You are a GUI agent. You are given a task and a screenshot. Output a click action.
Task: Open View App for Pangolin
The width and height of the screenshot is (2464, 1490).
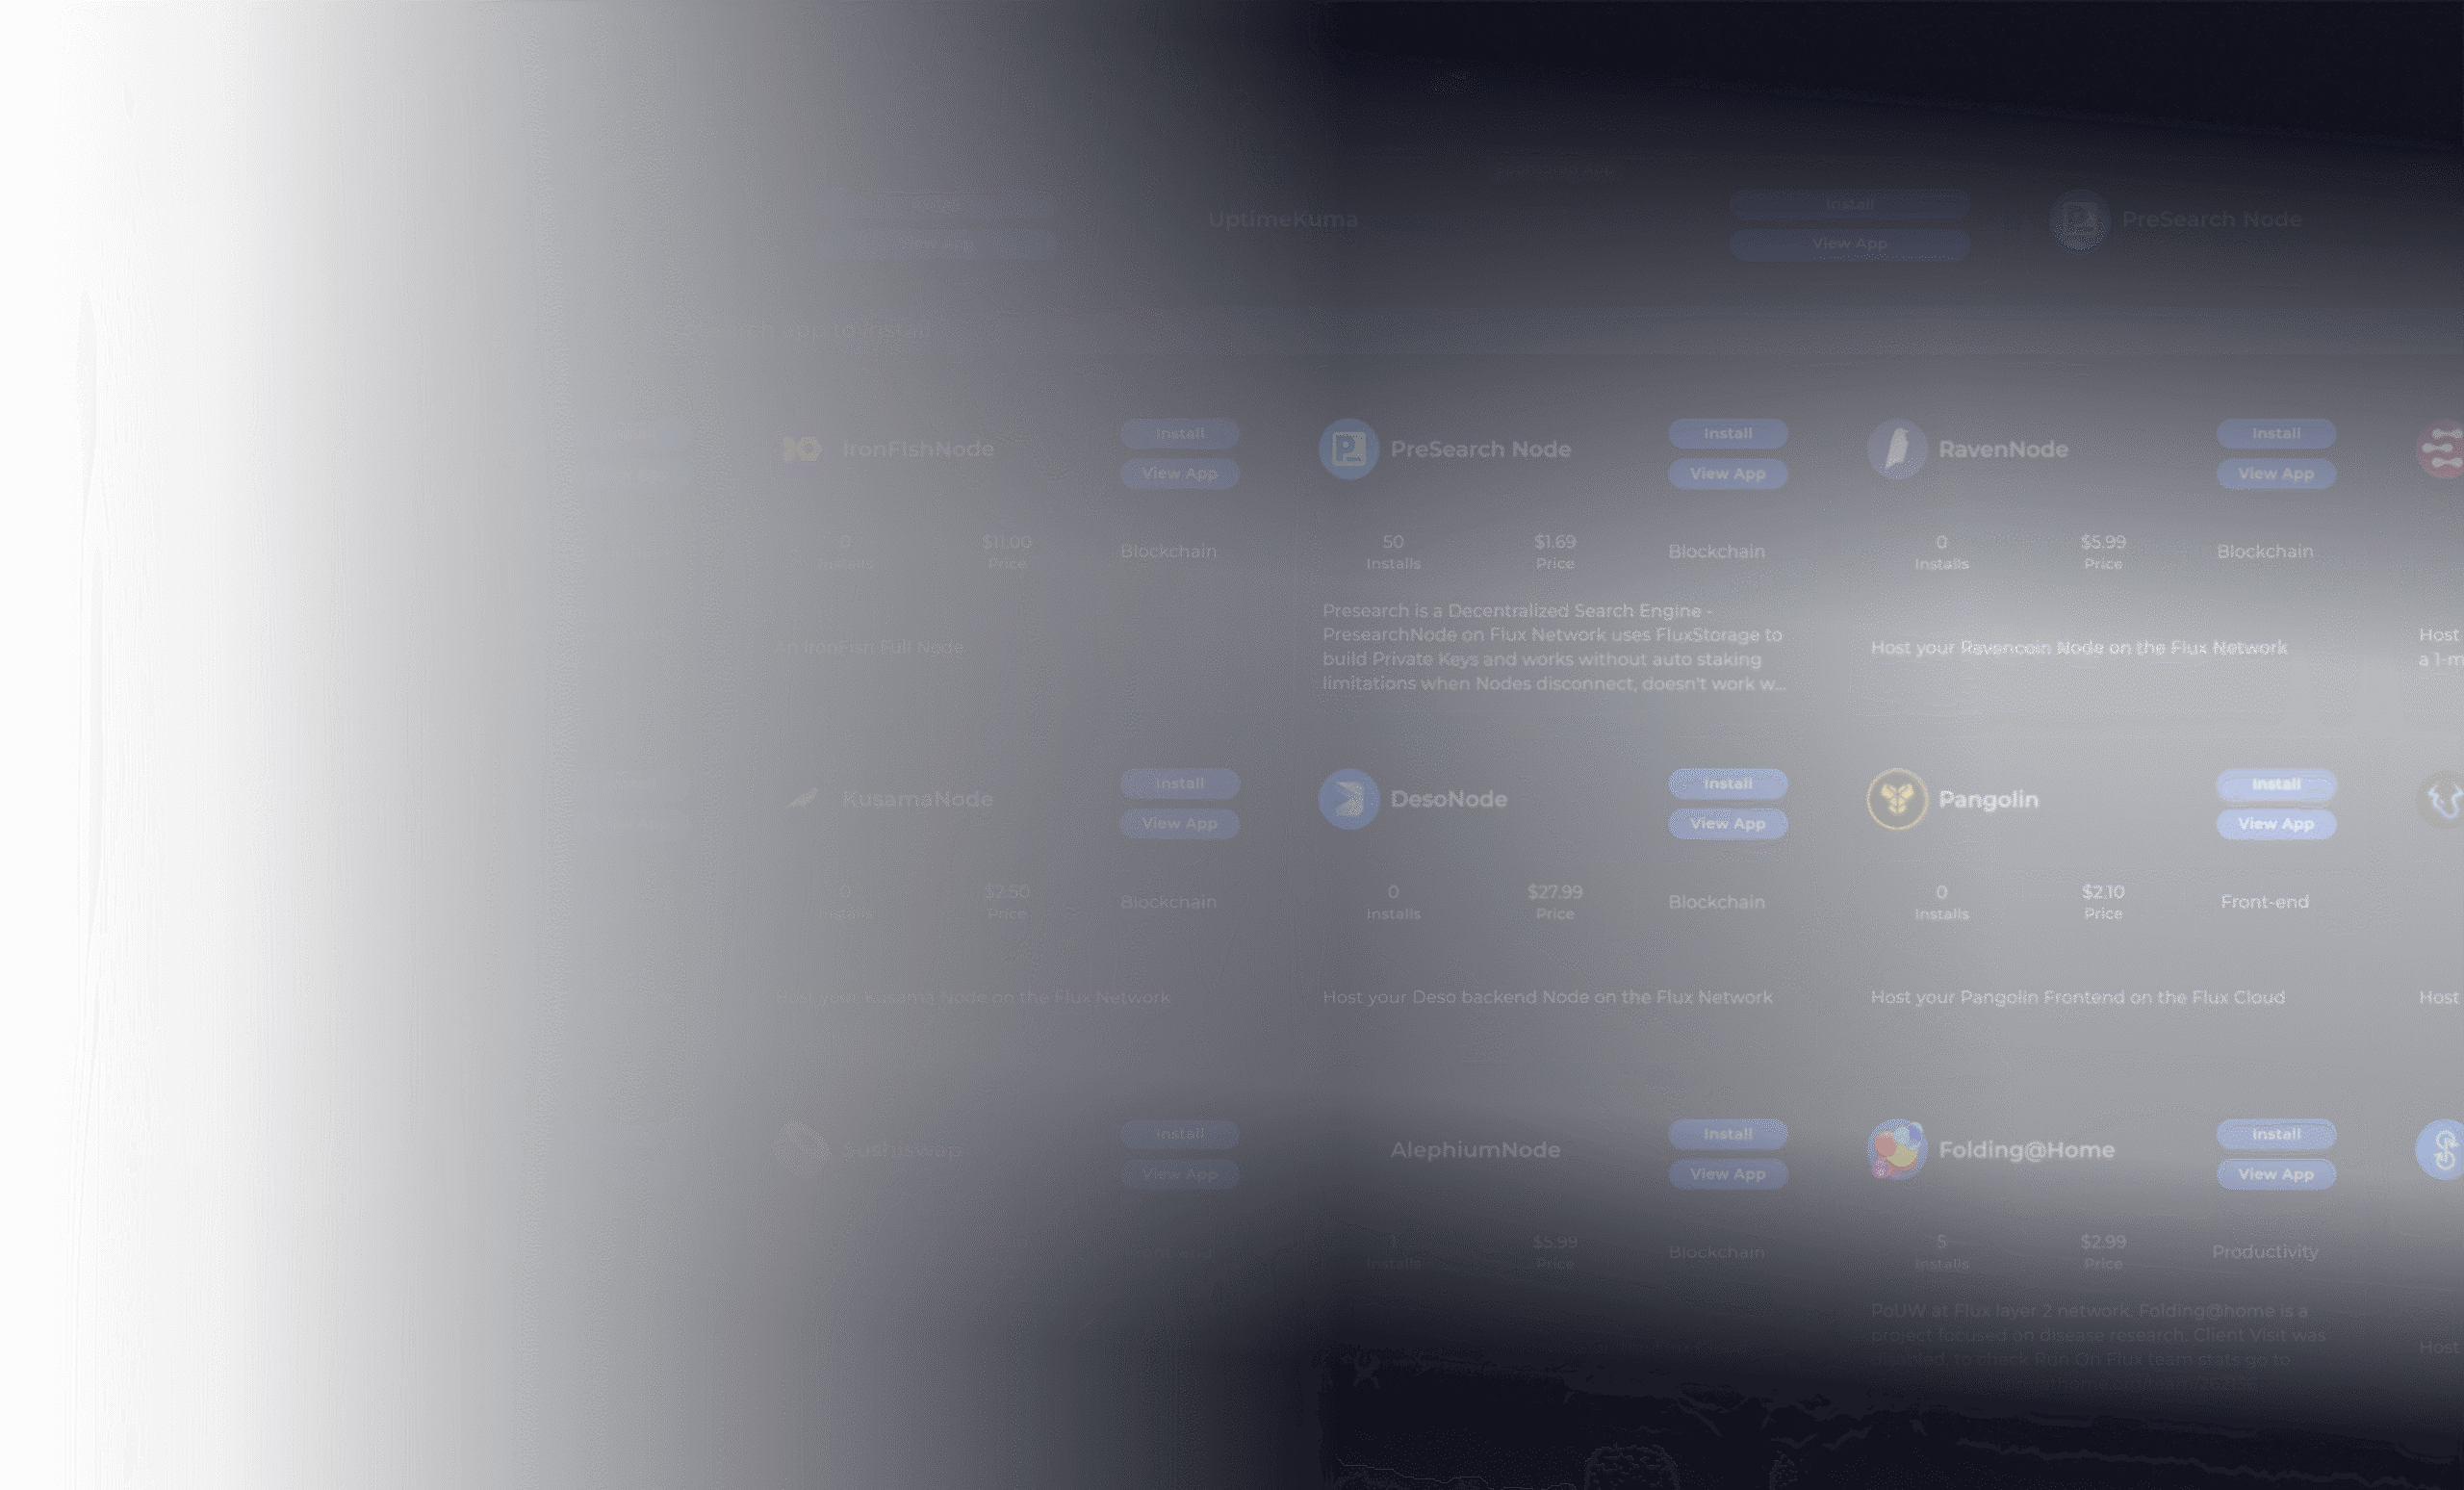tap(2276, 824)
